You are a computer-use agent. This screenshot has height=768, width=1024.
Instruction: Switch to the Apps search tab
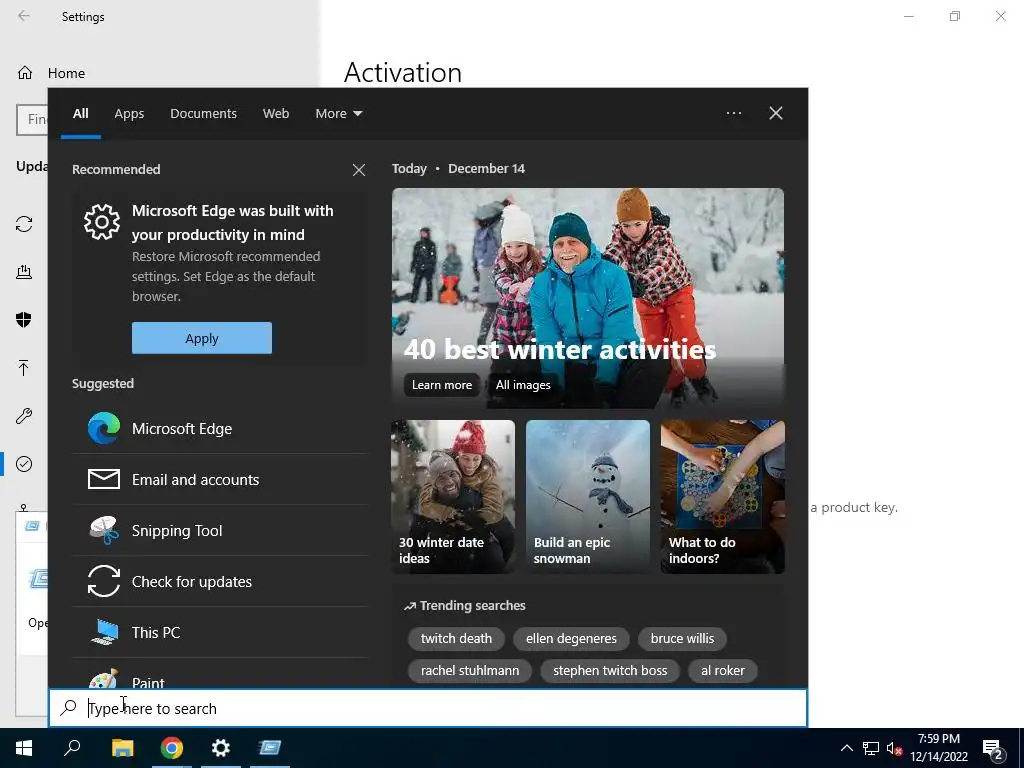pyautogui.click(x=129, y=114)
